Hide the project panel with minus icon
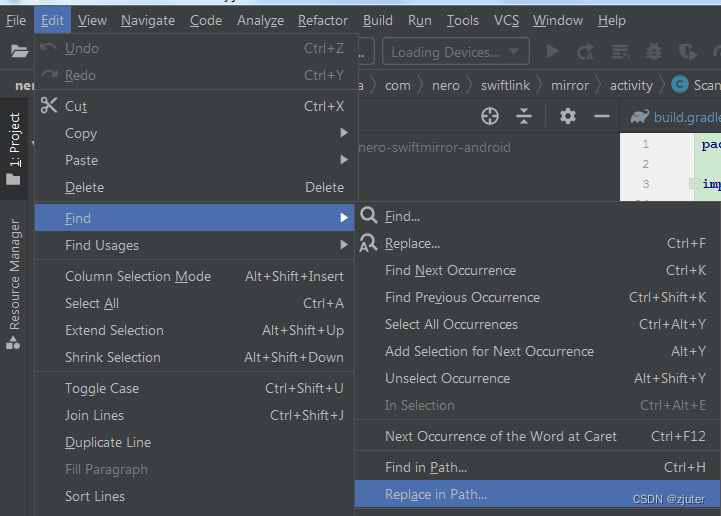 point(601,116)
